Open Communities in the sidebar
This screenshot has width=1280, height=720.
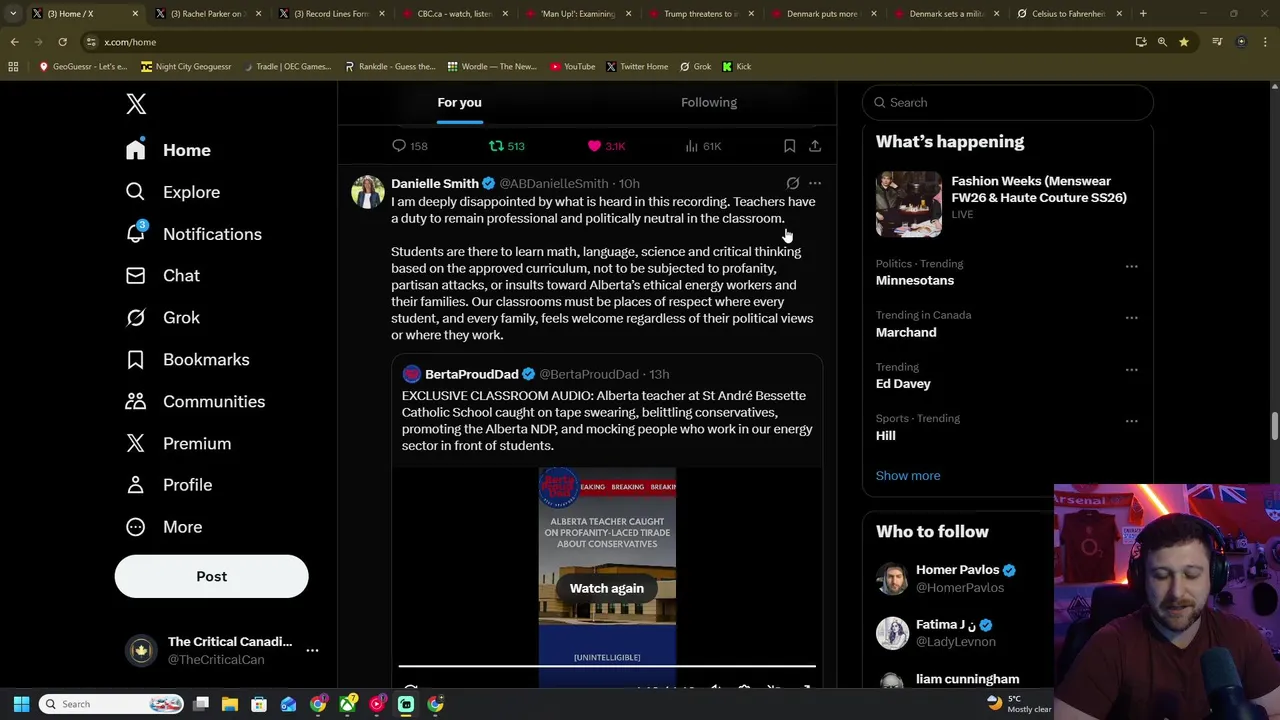click(x=195, y=402)
